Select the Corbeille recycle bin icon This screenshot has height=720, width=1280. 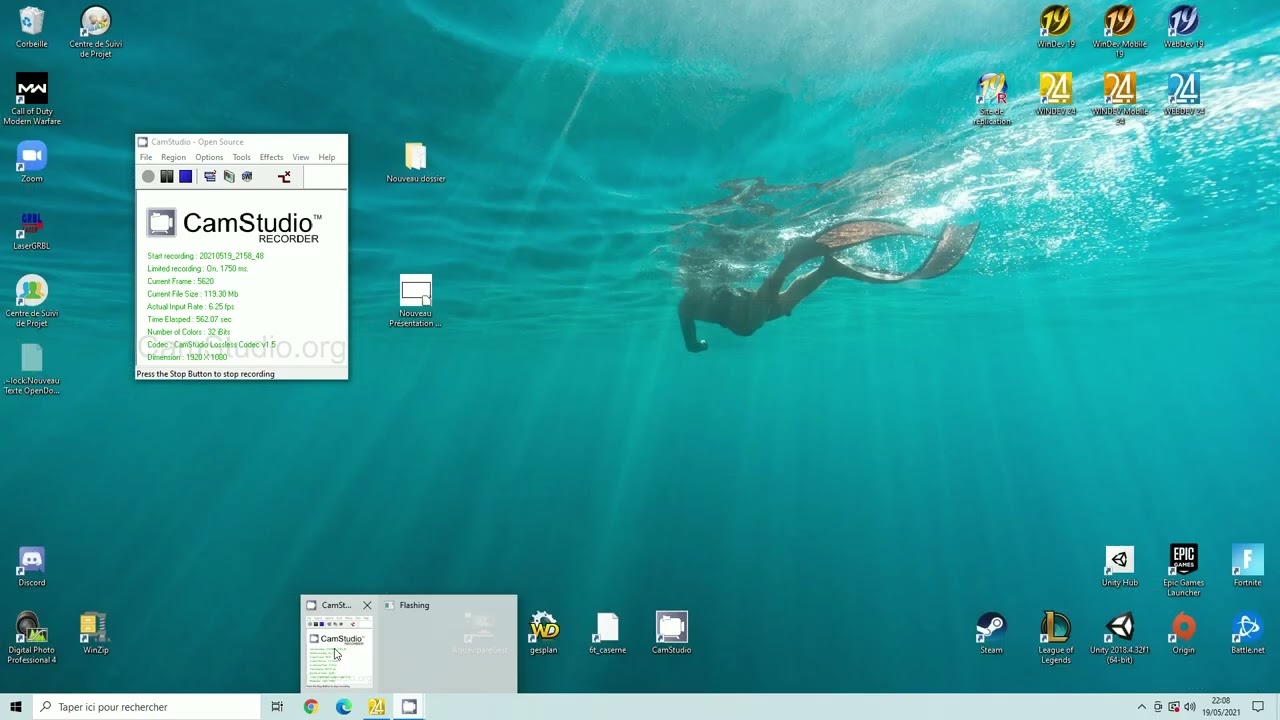tap(32, 28)
